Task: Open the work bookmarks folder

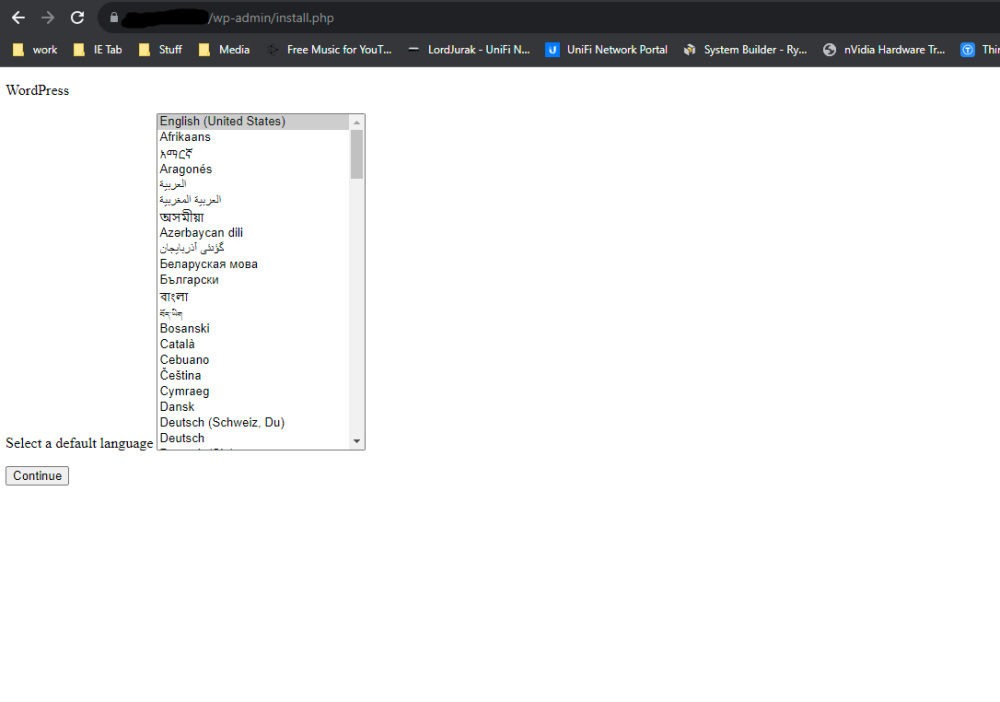Action: click(x=35, y=50)
